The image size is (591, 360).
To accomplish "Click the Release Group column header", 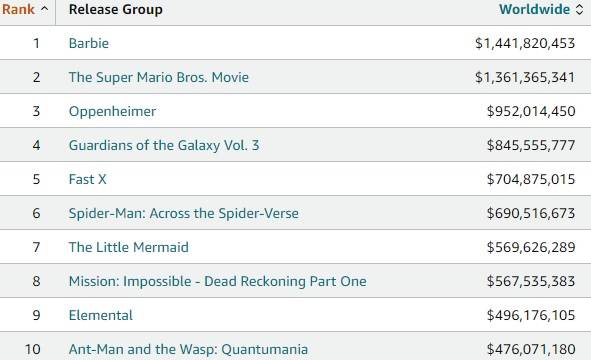I will click(116, 9).
